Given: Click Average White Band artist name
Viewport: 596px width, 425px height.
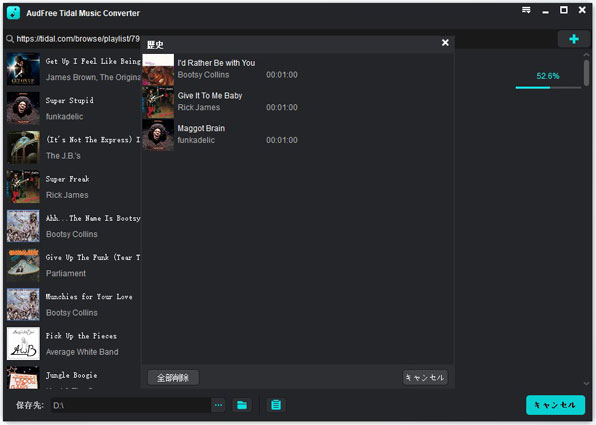Looking at the screenshot, I should tap(82, 352).
